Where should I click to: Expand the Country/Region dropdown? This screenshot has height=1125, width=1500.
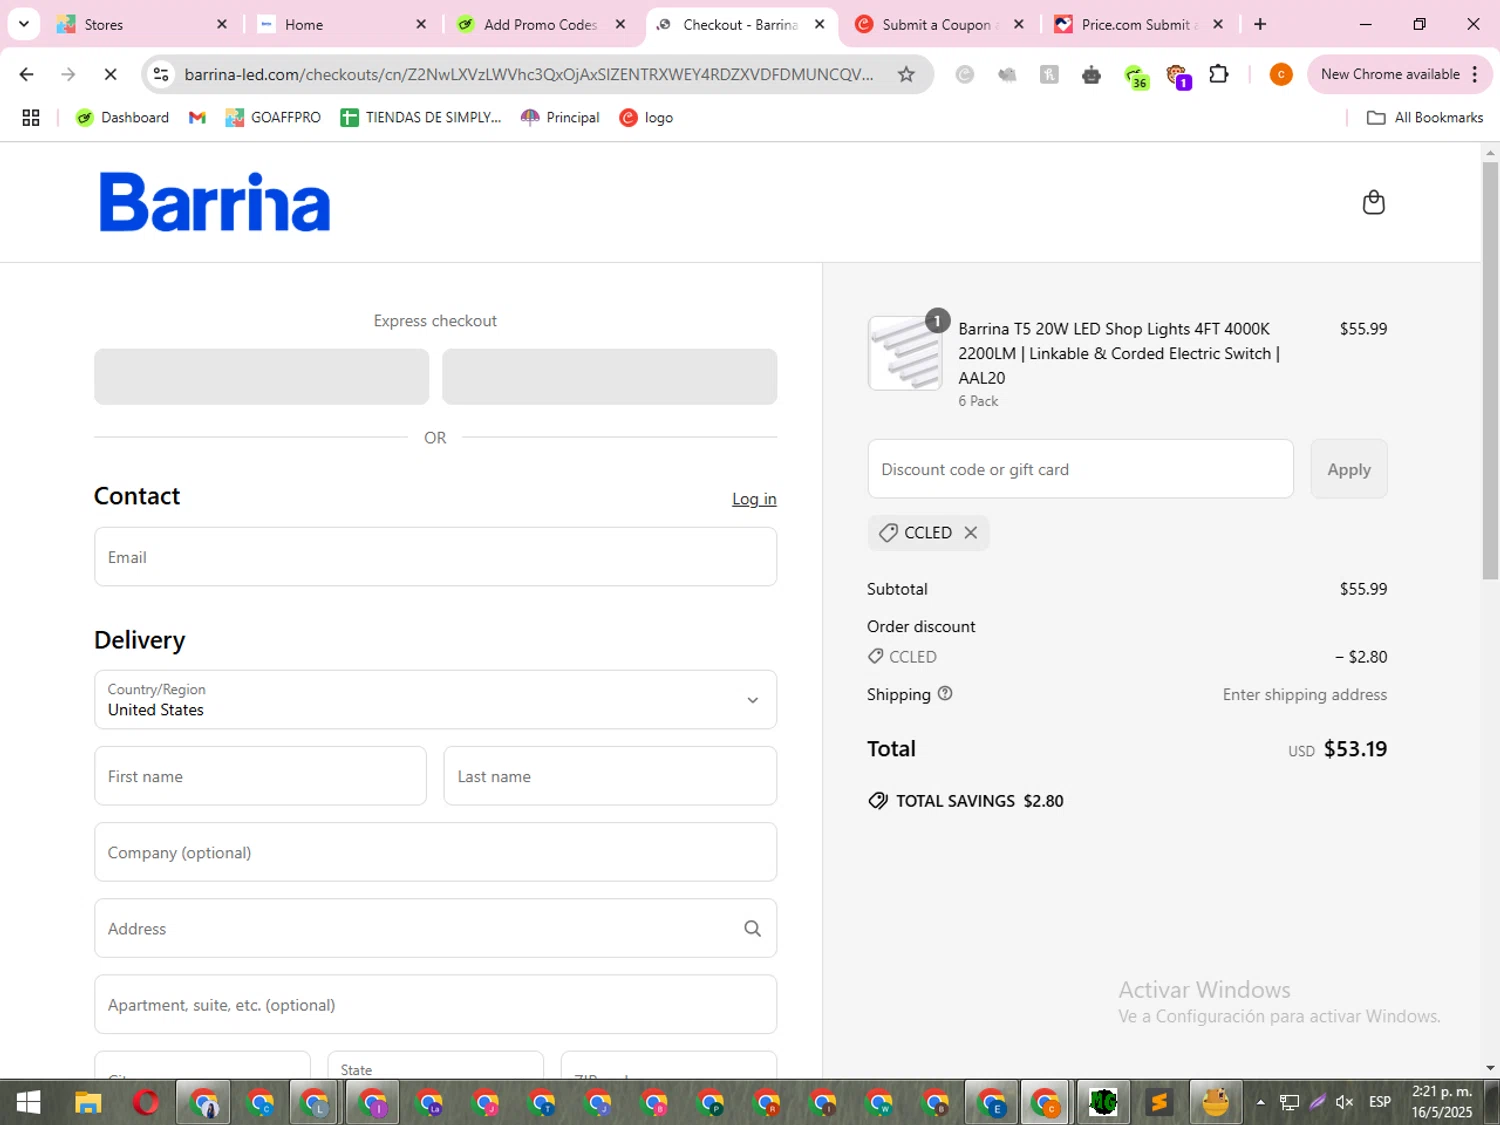click(x=435, y=700)
